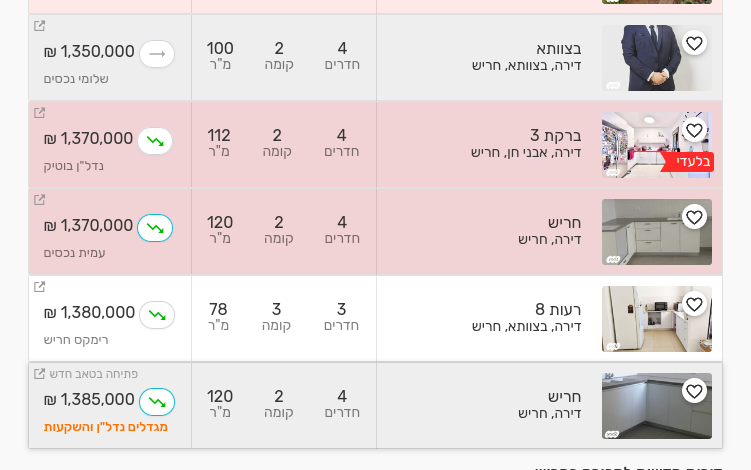Click price-unchanged arrow icon next to ₪1,350,000
This screenshot has width=751, height=470.
tap(157, 54)
